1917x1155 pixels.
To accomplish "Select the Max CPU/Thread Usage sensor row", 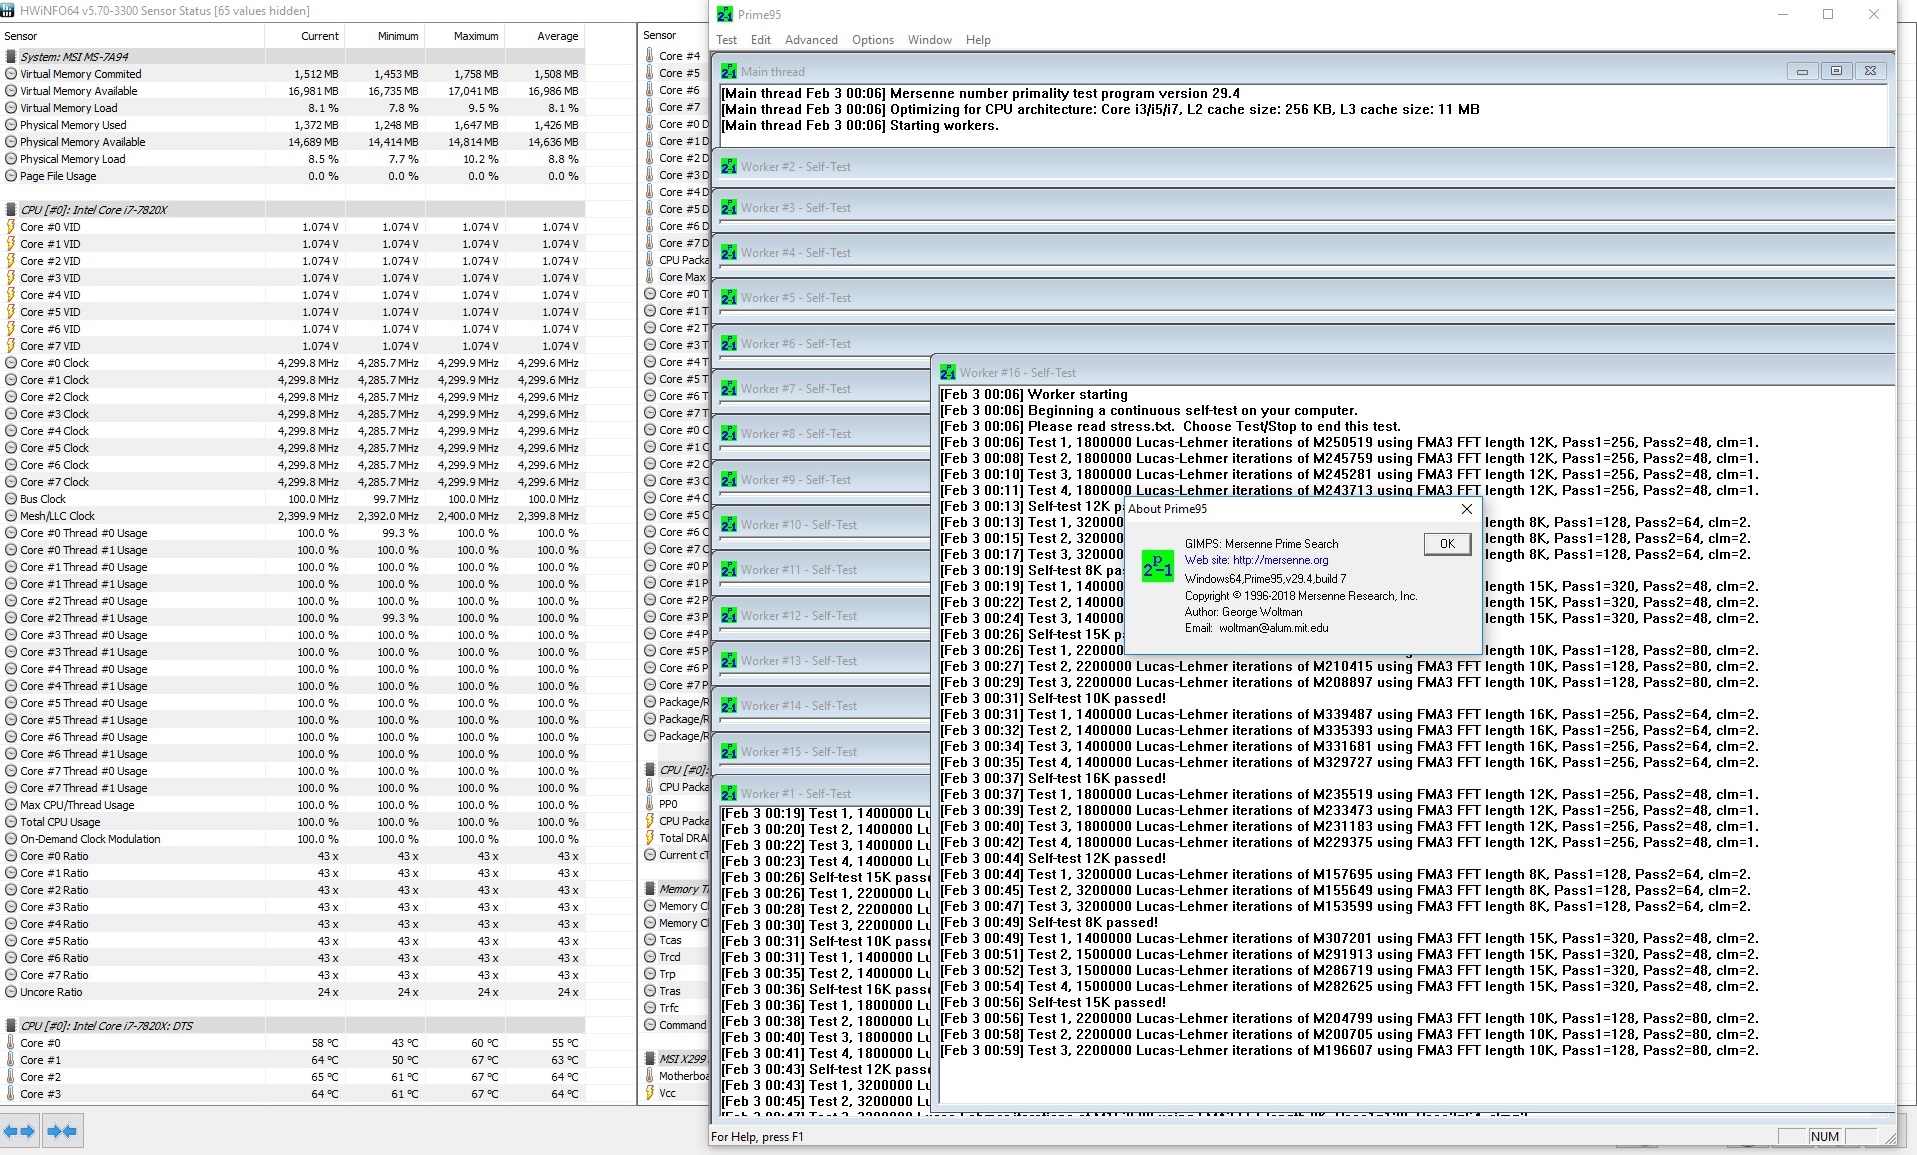I will [x=292, y=805].
